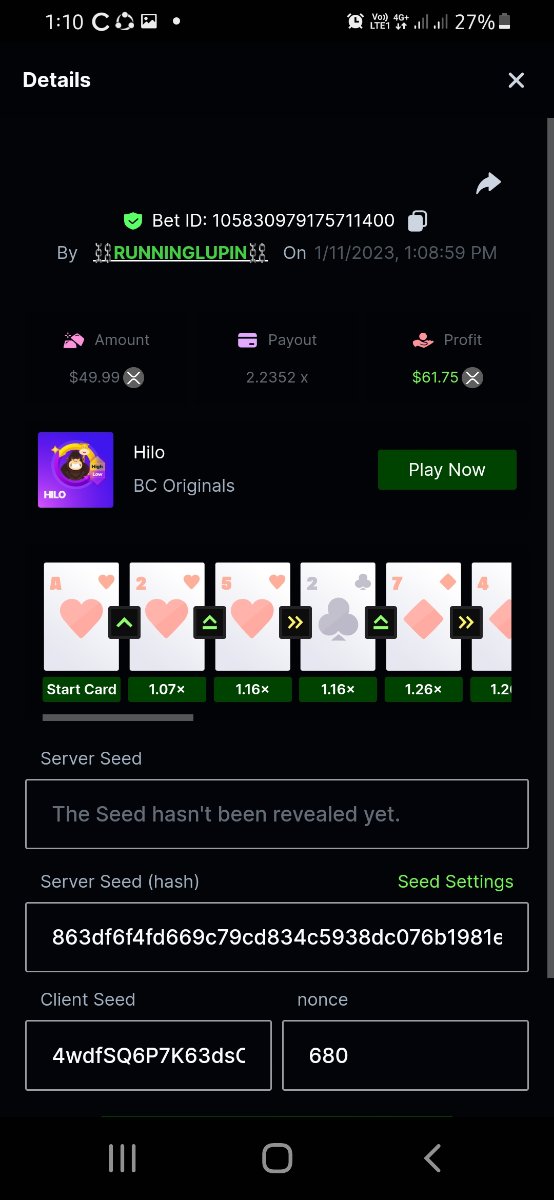The height and width of the screenshot is (1200, 554).
Task: Click the Client Seed field
Action: (x=148, y=1055)
